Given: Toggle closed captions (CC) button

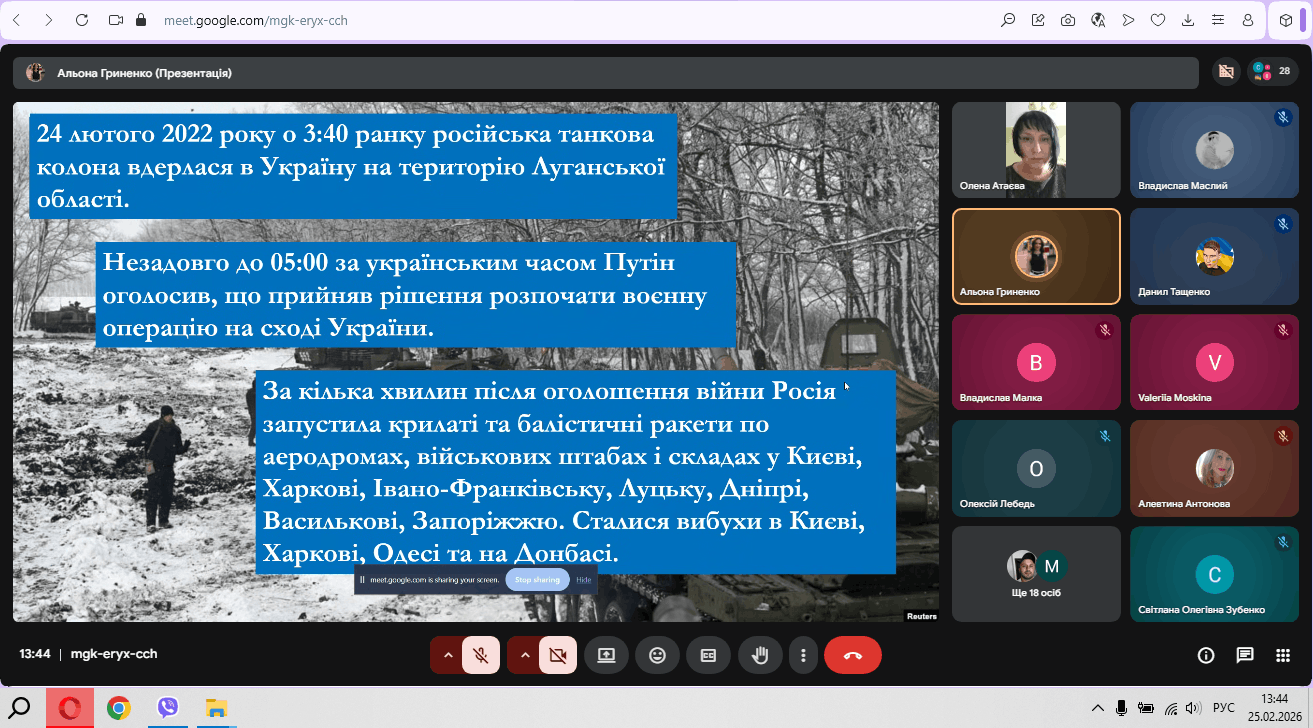Looking at the screenshot, I should [708, 655].
